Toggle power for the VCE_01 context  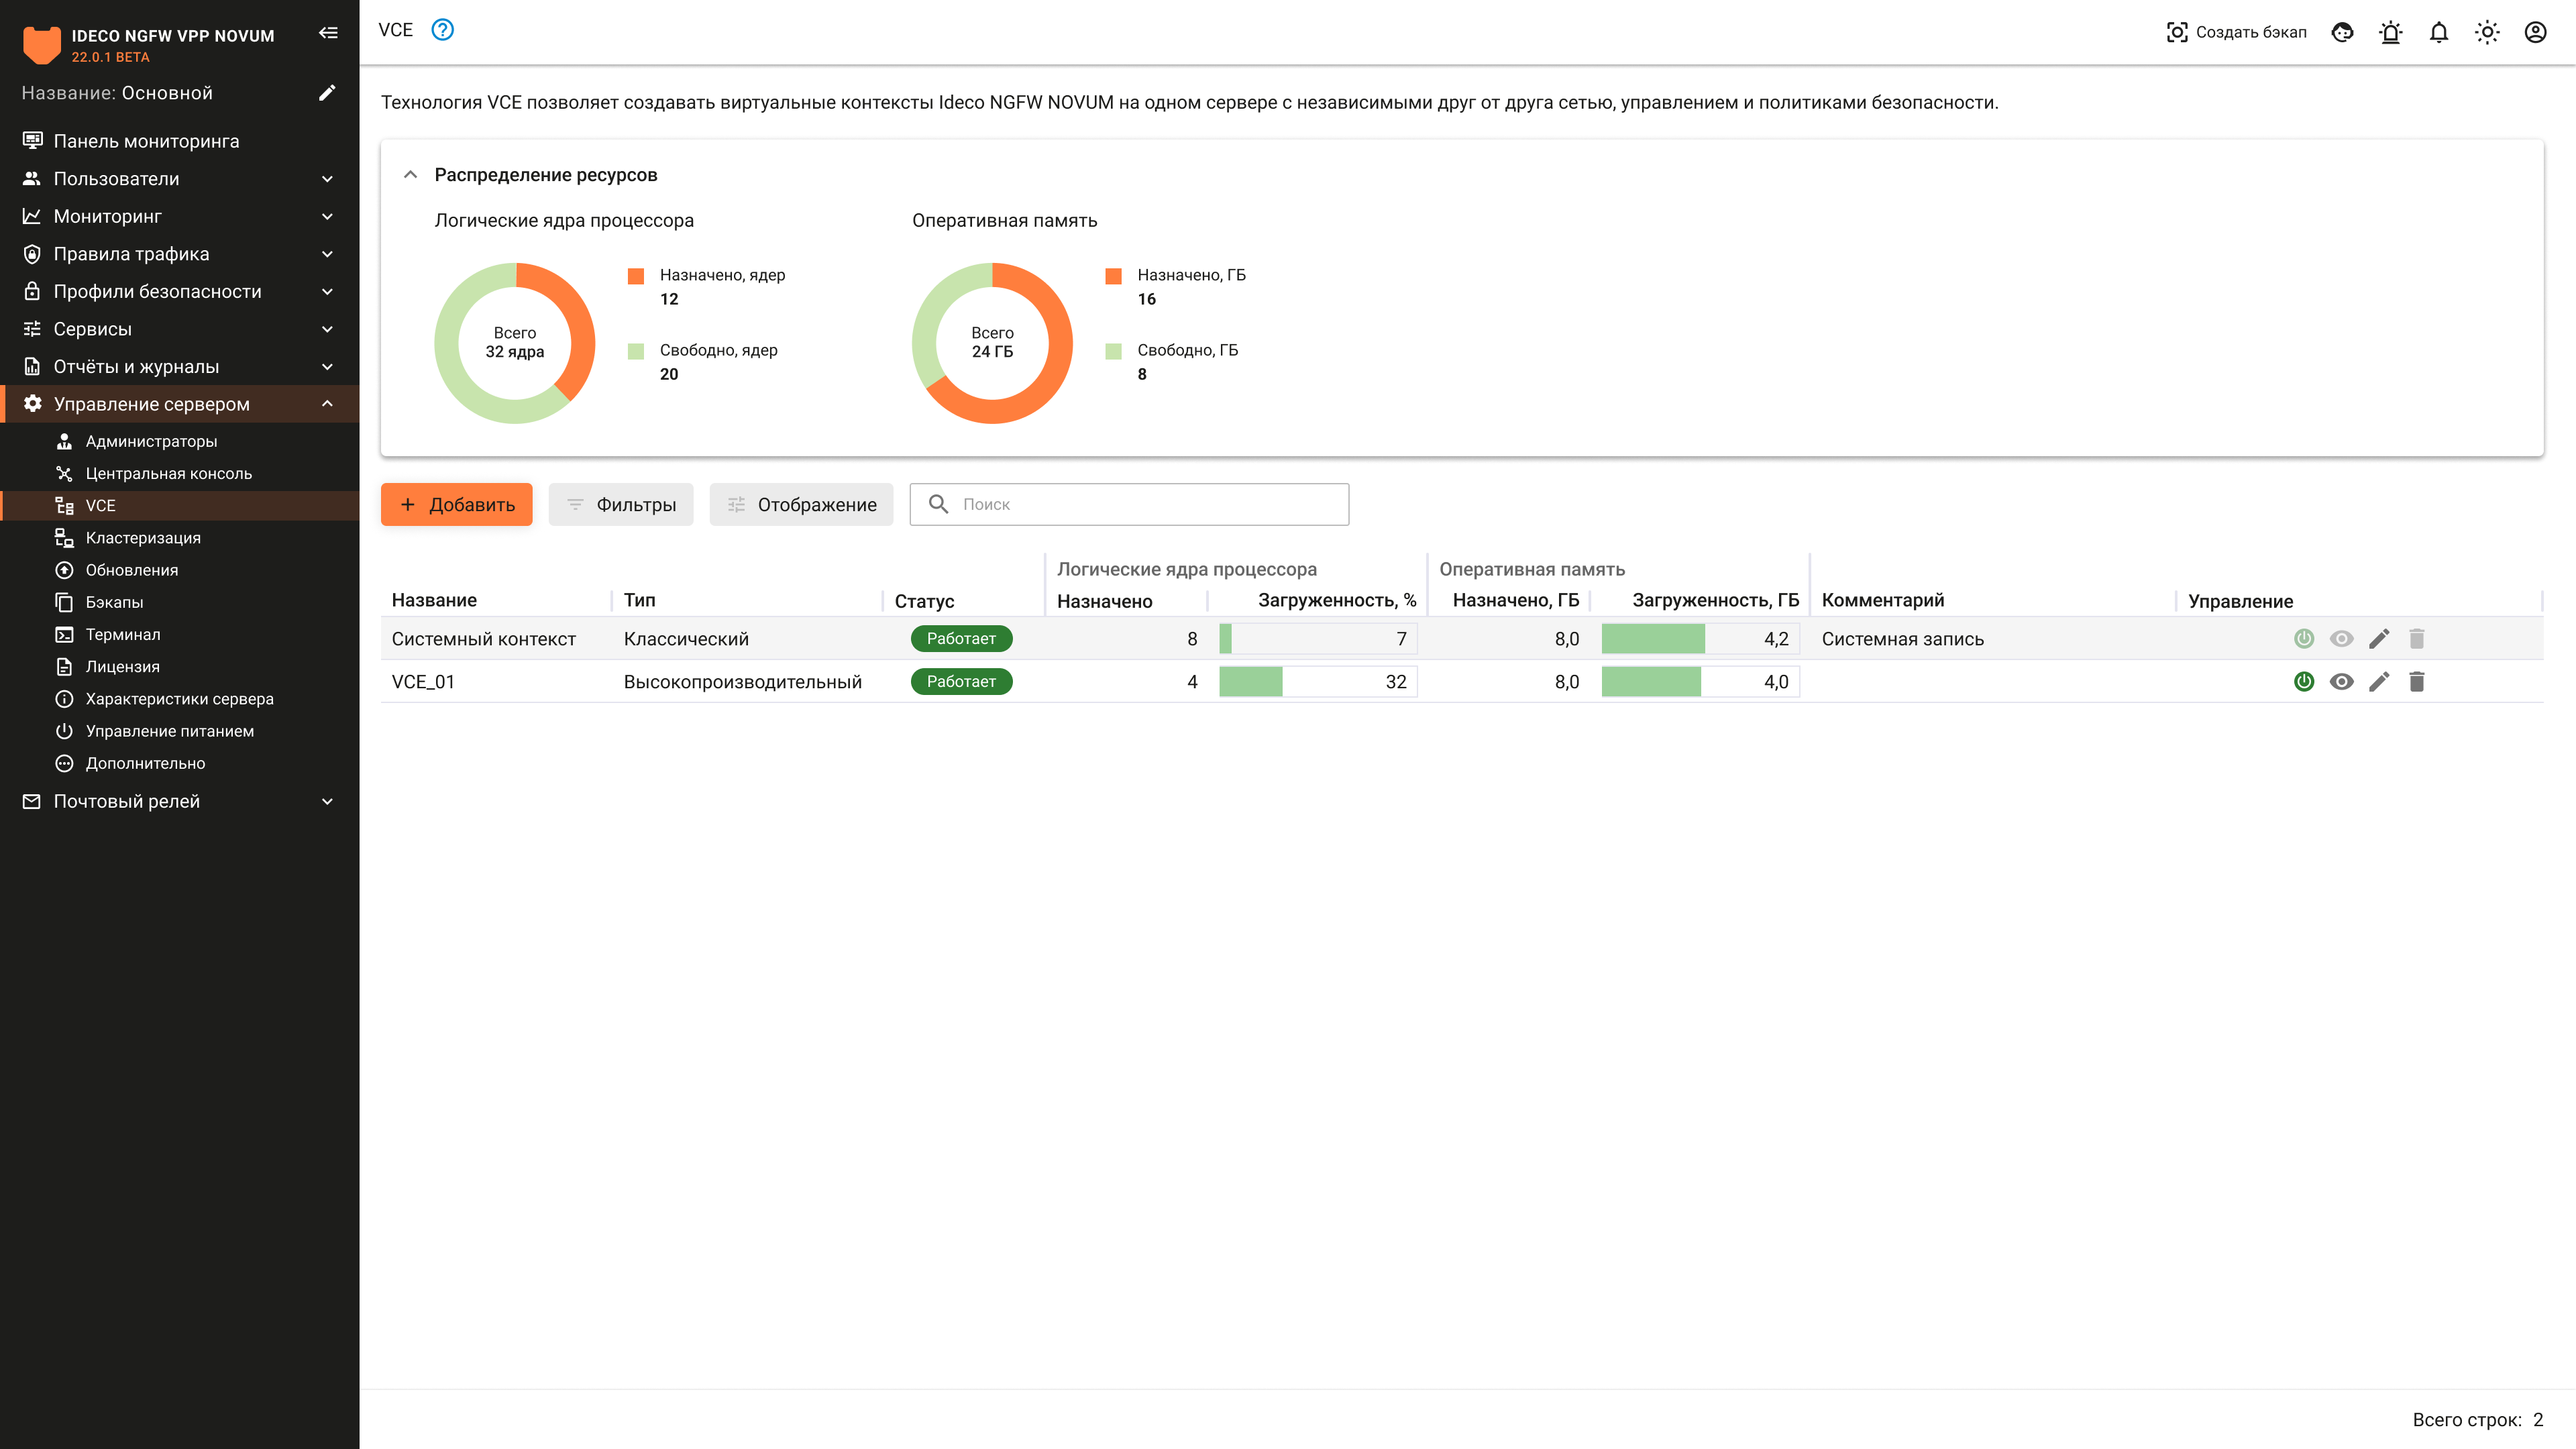coord(2304,682)
